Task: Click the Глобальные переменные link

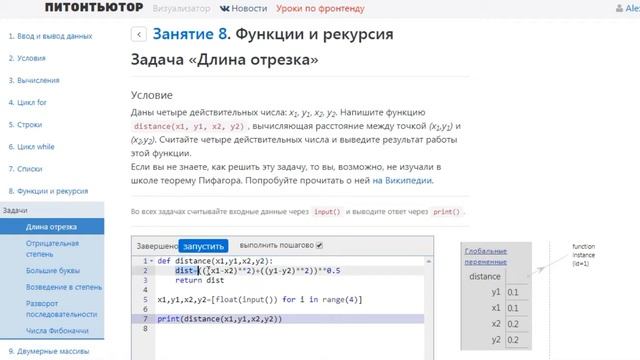Action: click(x=486, y=256)
